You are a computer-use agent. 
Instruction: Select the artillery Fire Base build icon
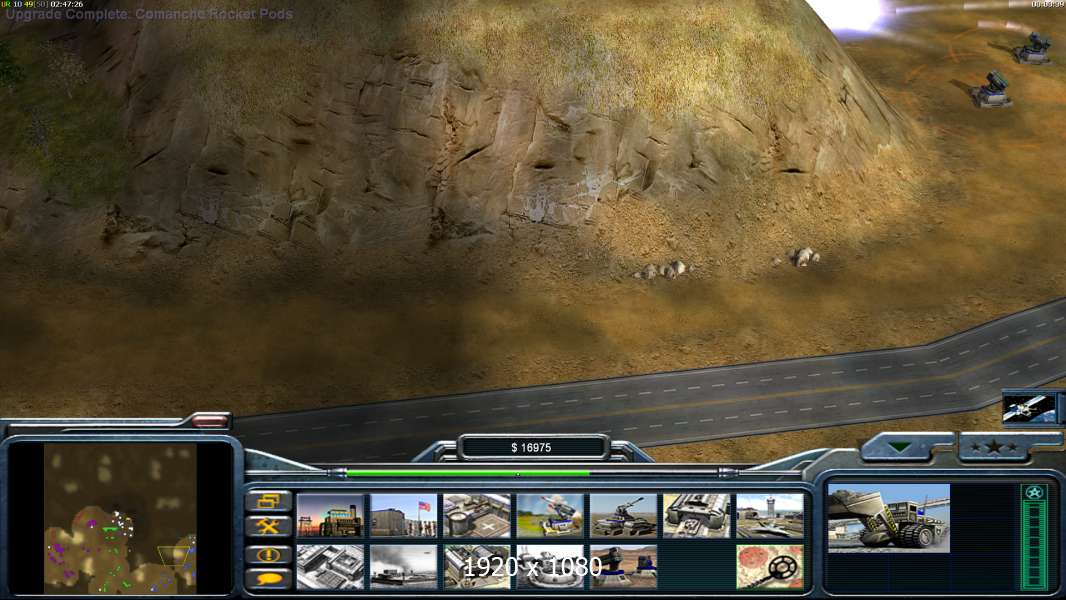(x=623, y=516)
